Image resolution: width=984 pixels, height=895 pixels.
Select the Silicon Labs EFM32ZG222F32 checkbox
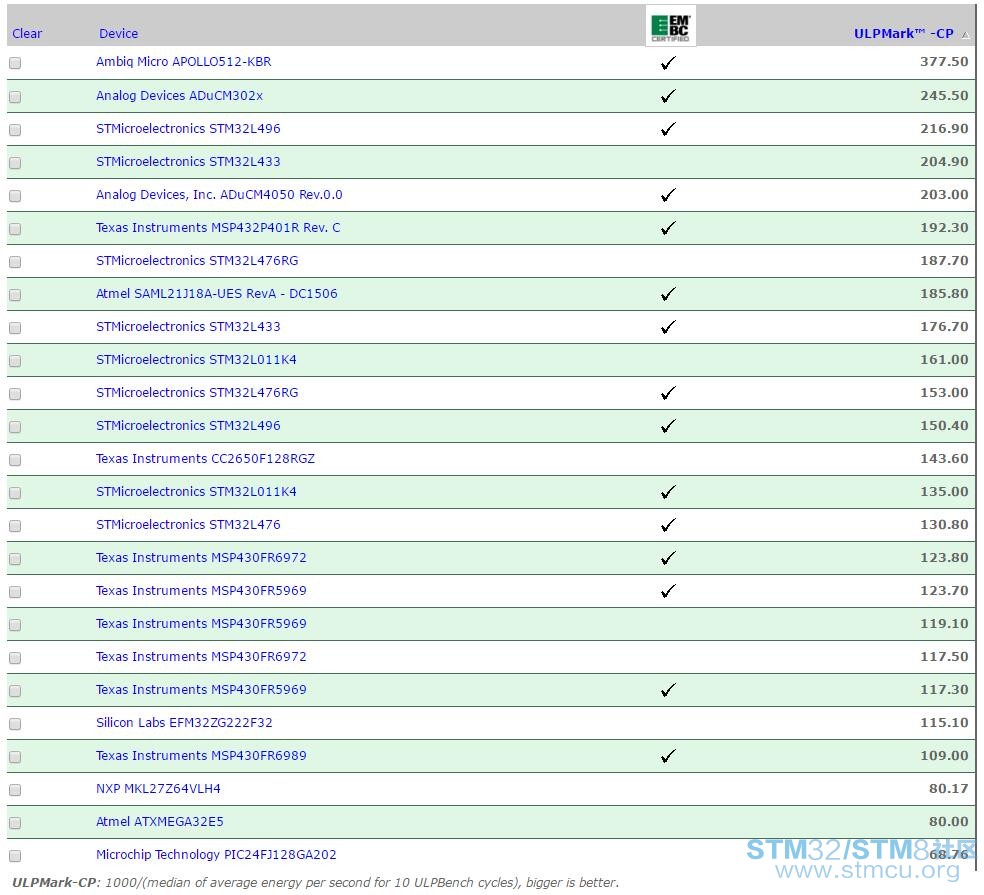15,724
